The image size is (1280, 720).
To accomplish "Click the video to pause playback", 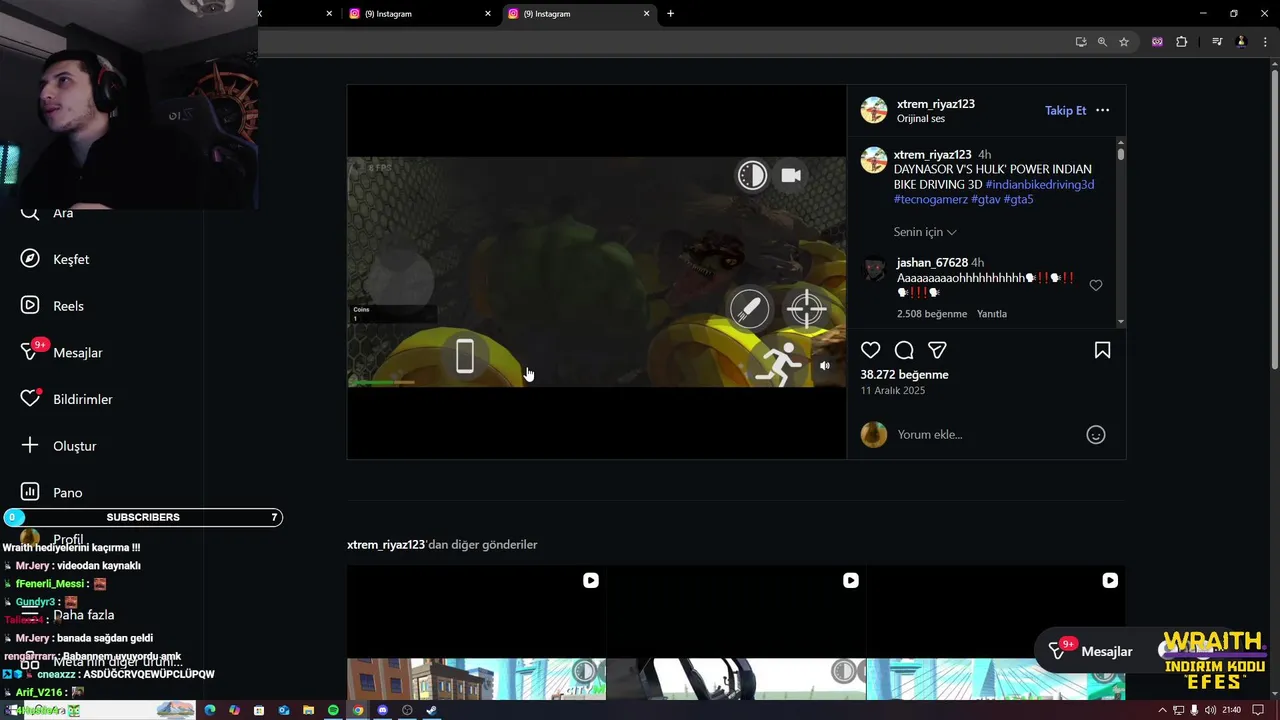I will point(597,271).
